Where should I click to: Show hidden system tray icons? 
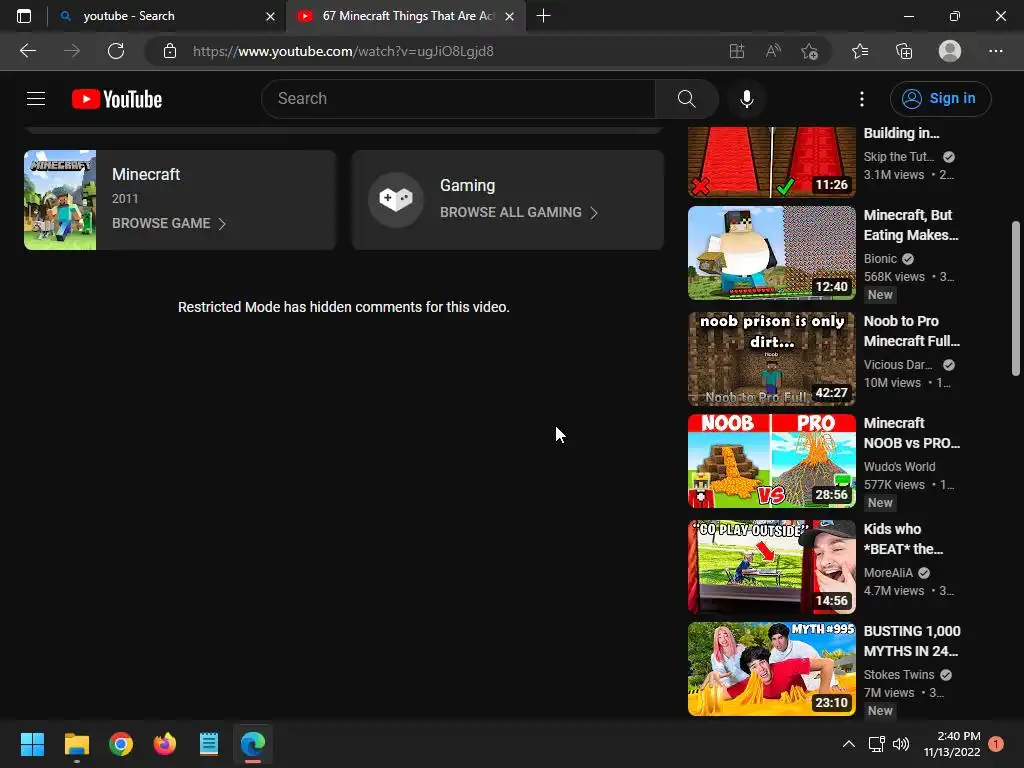coord(848,744)
